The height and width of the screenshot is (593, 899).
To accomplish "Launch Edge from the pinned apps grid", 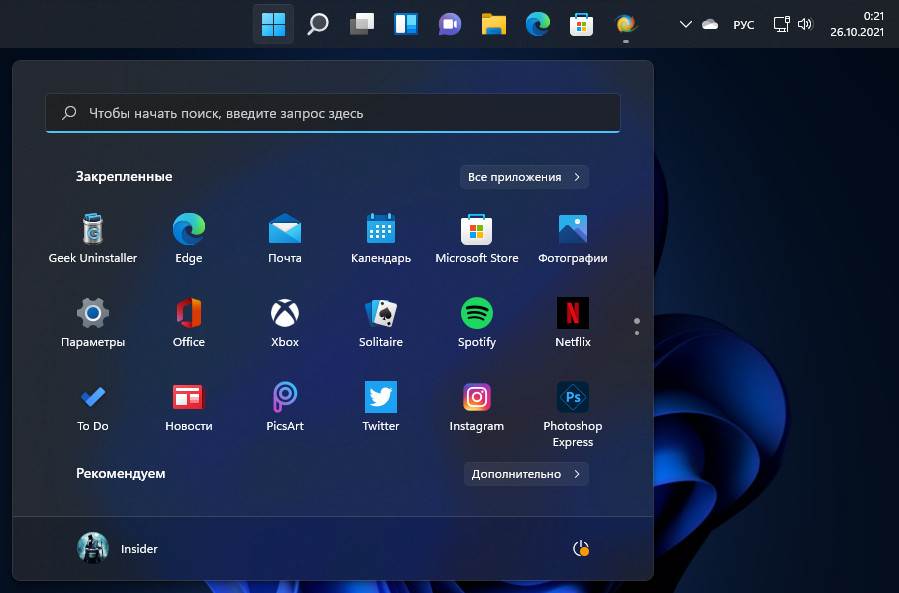I will (x=189, y=238).
